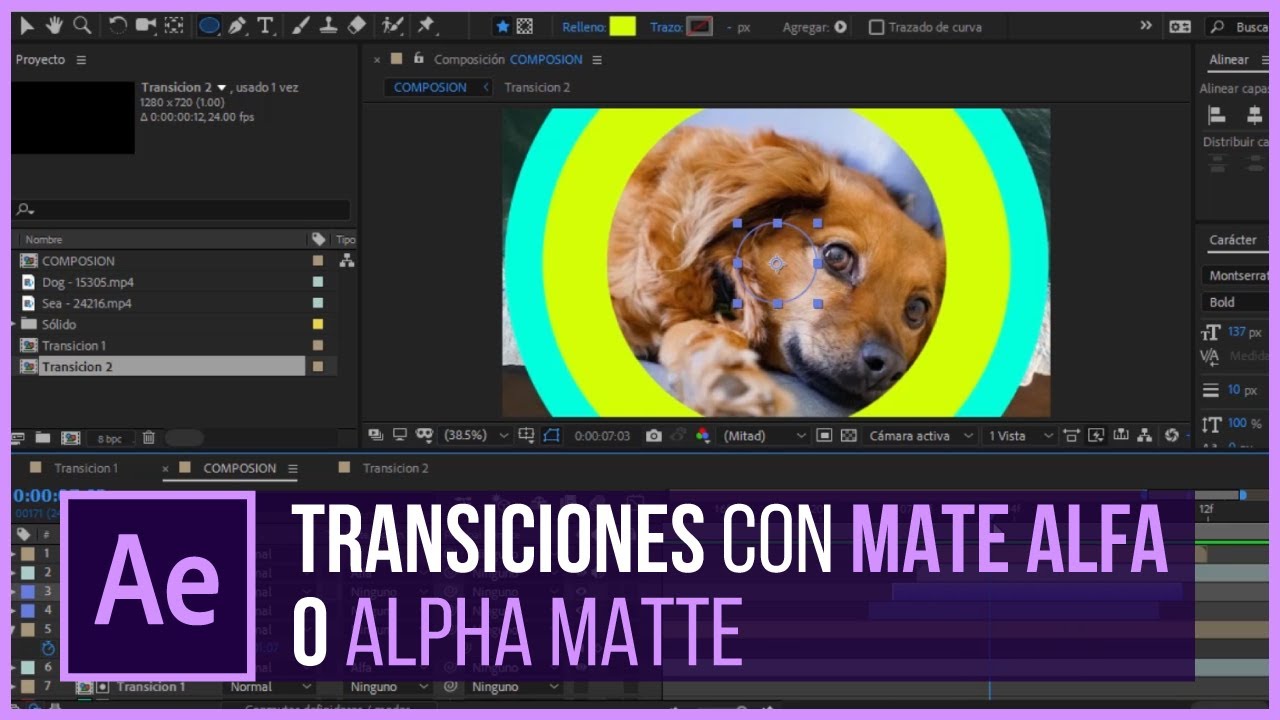Screen dimensions: 1280x720
Task: Open the Alinear panel tab
Action: pos(1228,60)
